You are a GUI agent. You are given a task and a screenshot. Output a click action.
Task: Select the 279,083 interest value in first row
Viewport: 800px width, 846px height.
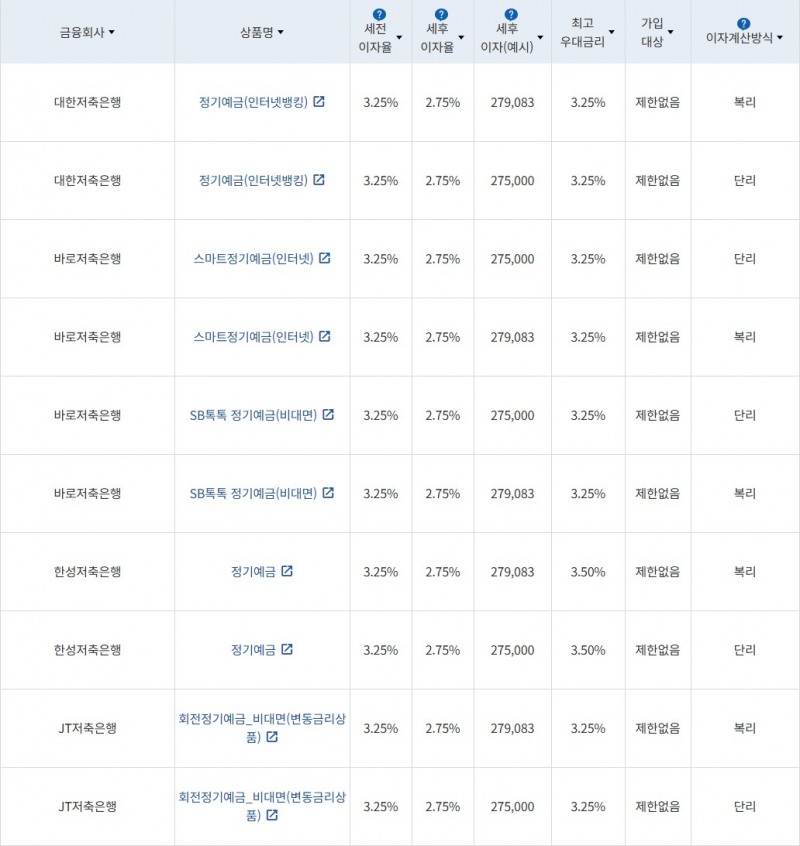coord(512,103)
